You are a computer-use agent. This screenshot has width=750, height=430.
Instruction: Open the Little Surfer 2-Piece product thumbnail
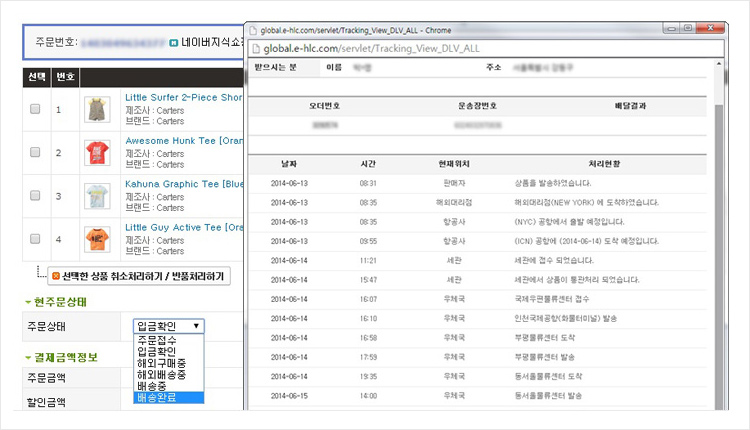coord(97,109)
